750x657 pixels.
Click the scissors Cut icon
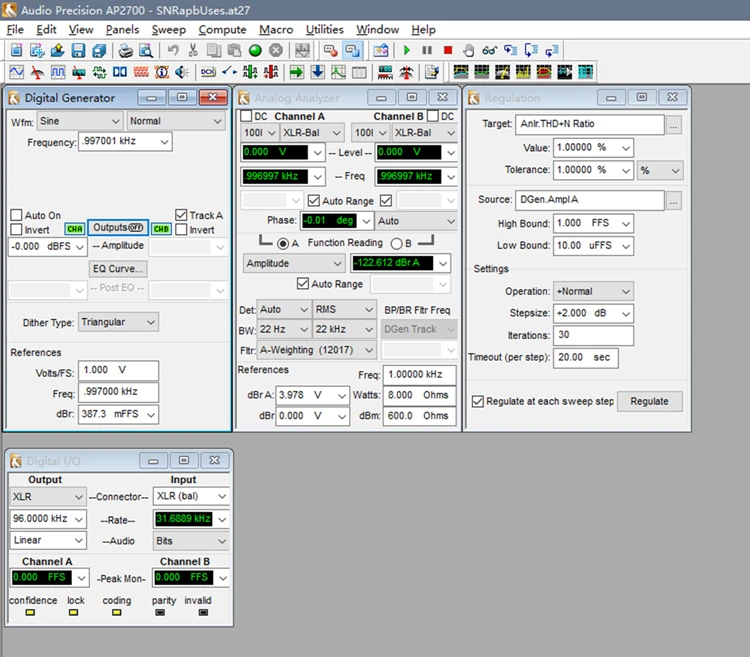click(193, 50)
